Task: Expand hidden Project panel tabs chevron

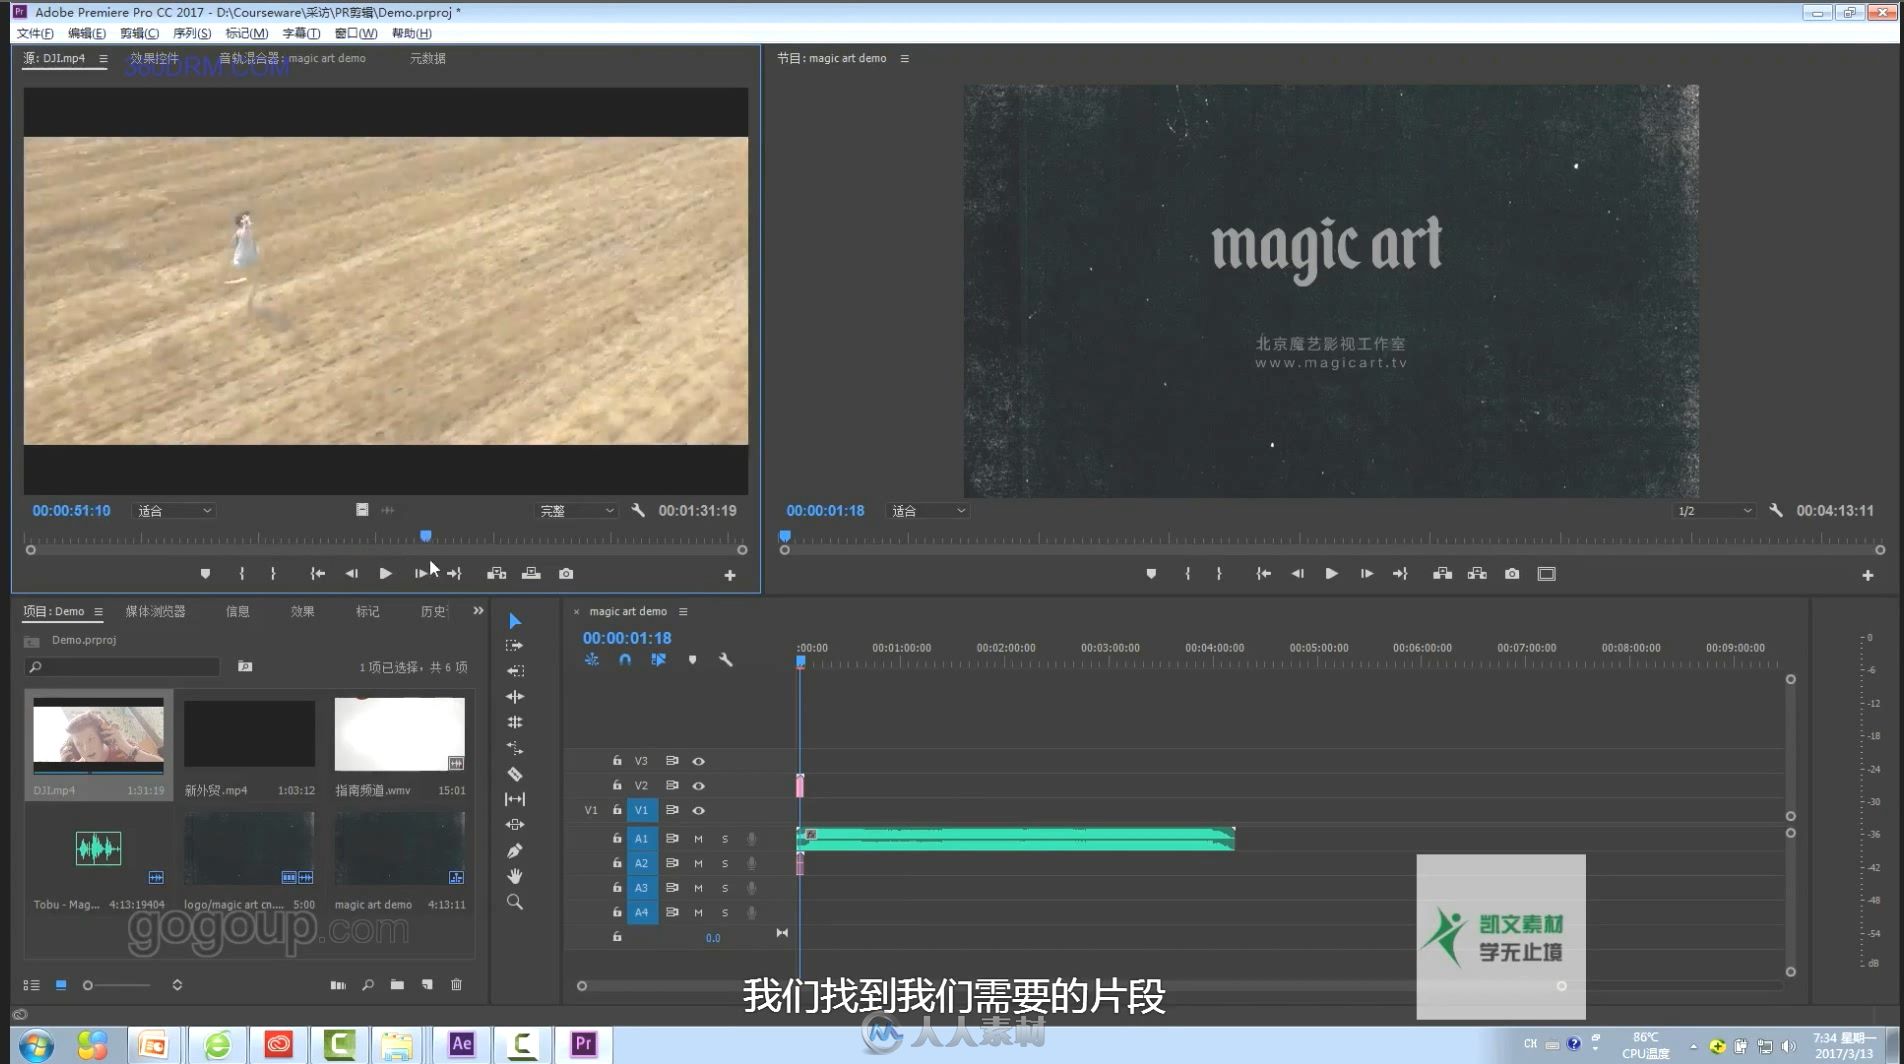Action: coord(478,611)
